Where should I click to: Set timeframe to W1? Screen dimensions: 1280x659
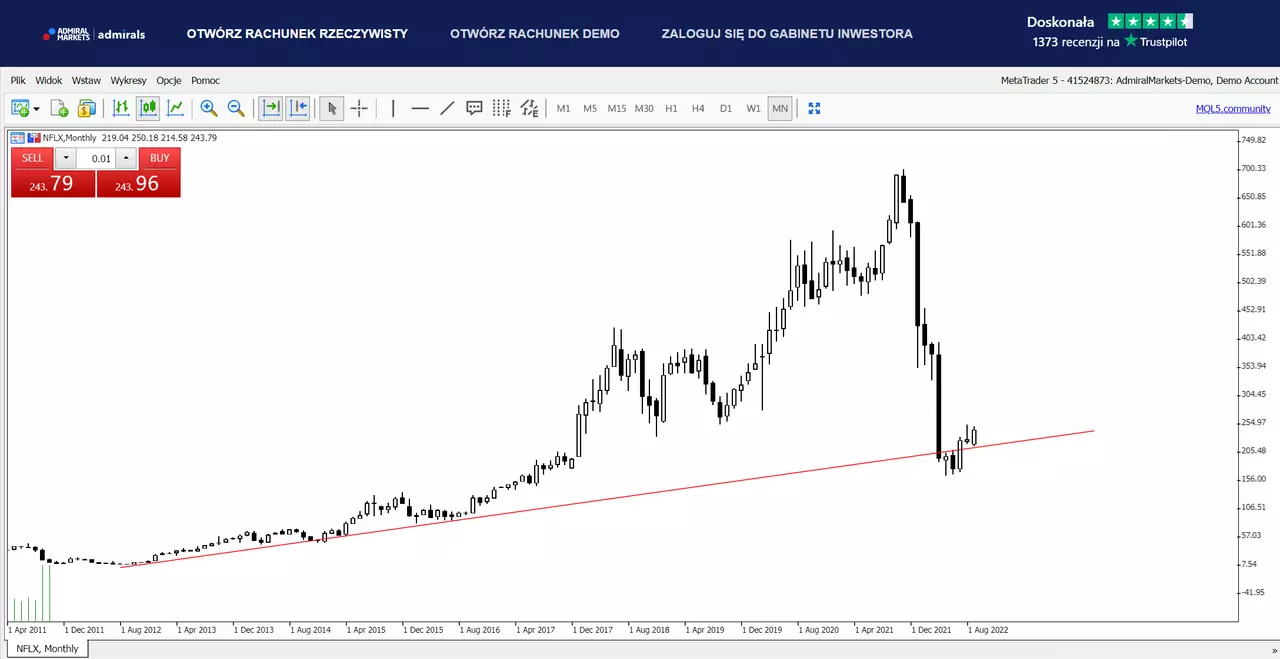point(753,108)
